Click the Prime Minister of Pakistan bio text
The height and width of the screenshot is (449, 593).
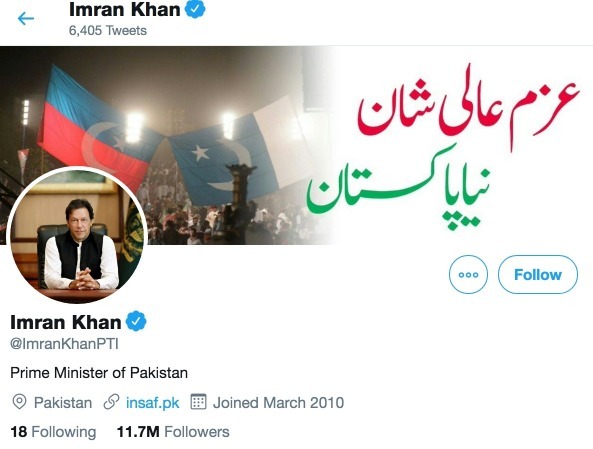click(99, 373)
